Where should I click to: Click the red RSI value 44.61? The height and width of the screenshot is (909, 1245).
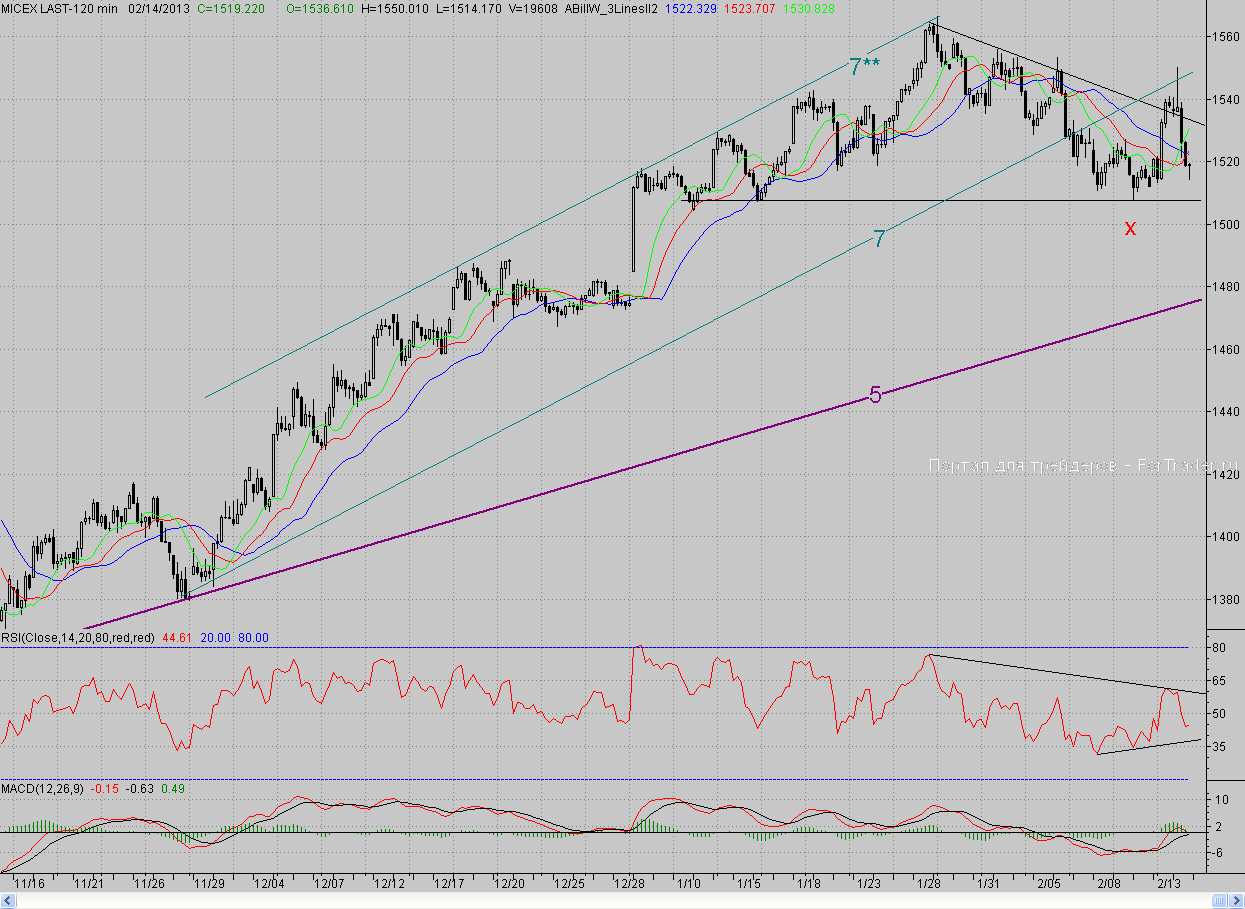click(x=176, y=637)
